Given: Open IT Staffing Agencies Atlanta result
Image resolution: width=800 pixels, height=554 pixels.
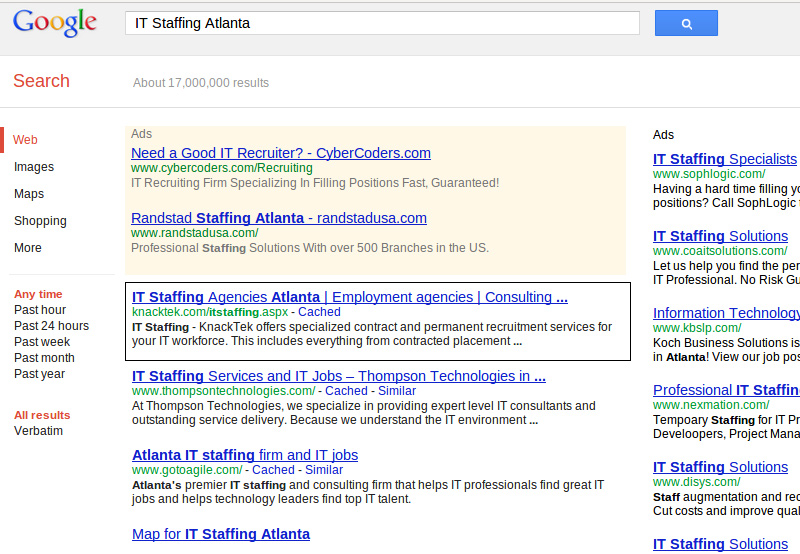Looking at the screenshot, I should pos(349,297).
